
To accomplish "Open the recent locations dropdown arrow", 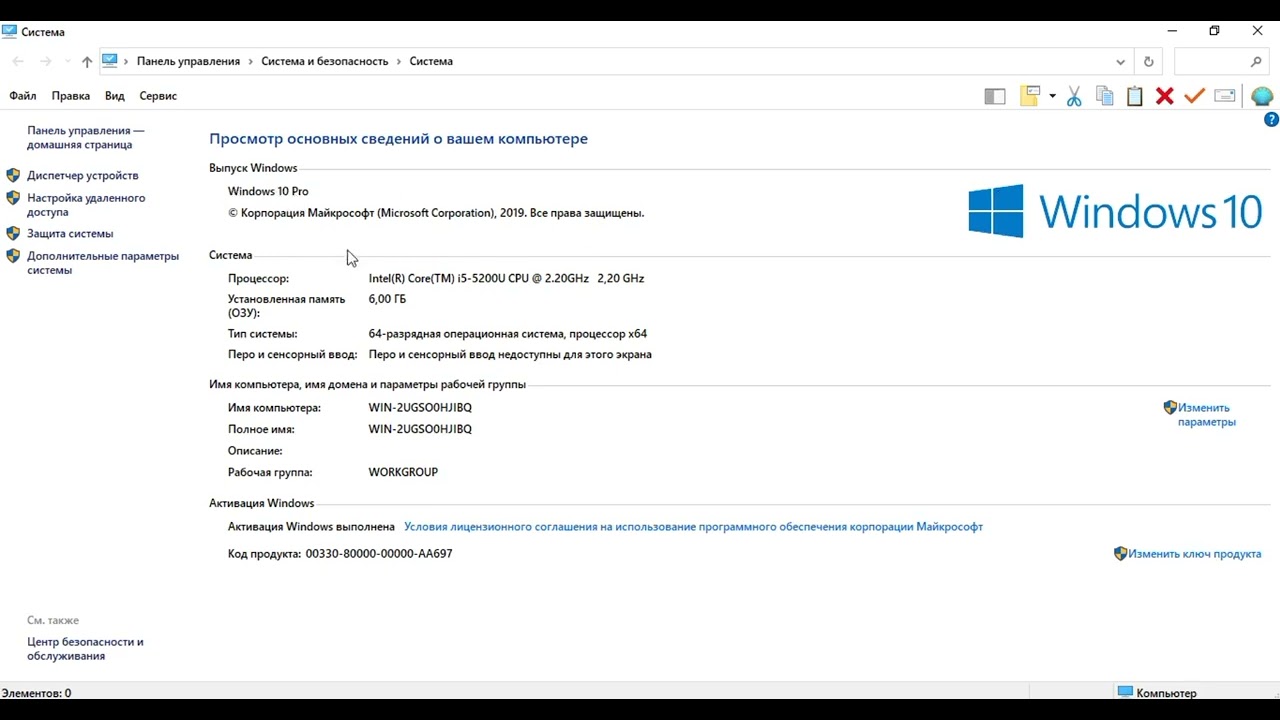I will pyautogui.click(x=68, y=62).
